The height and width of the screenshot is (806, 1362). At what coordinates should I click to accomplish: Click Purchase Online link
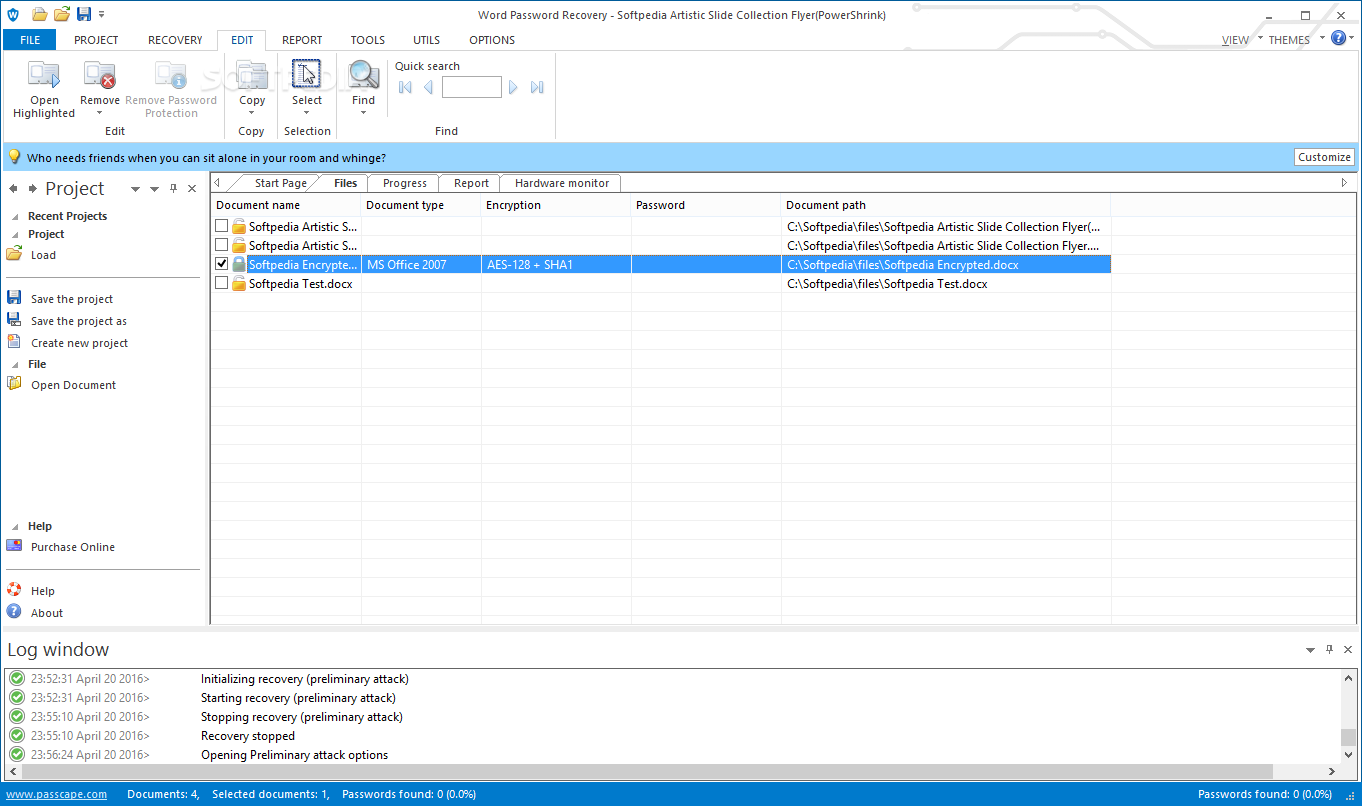(x=73, y=547)
